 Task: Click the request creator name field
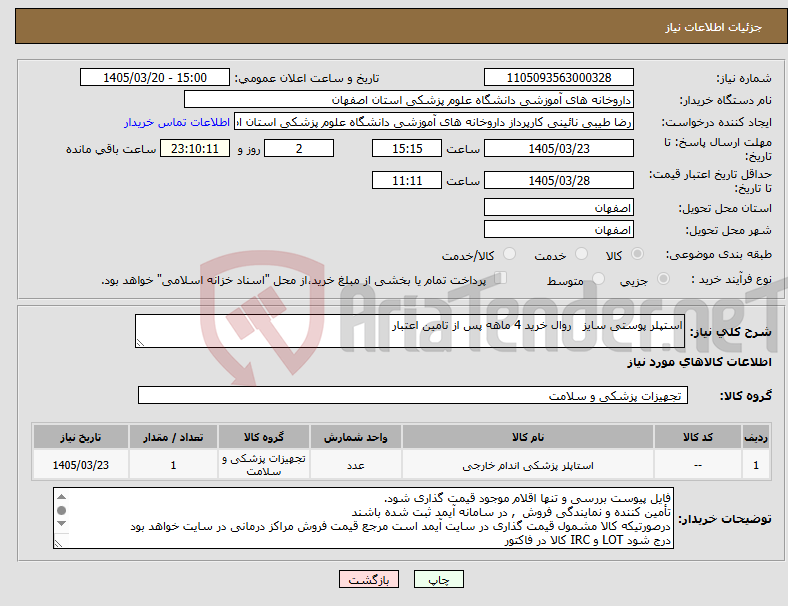tap(434, 122)
